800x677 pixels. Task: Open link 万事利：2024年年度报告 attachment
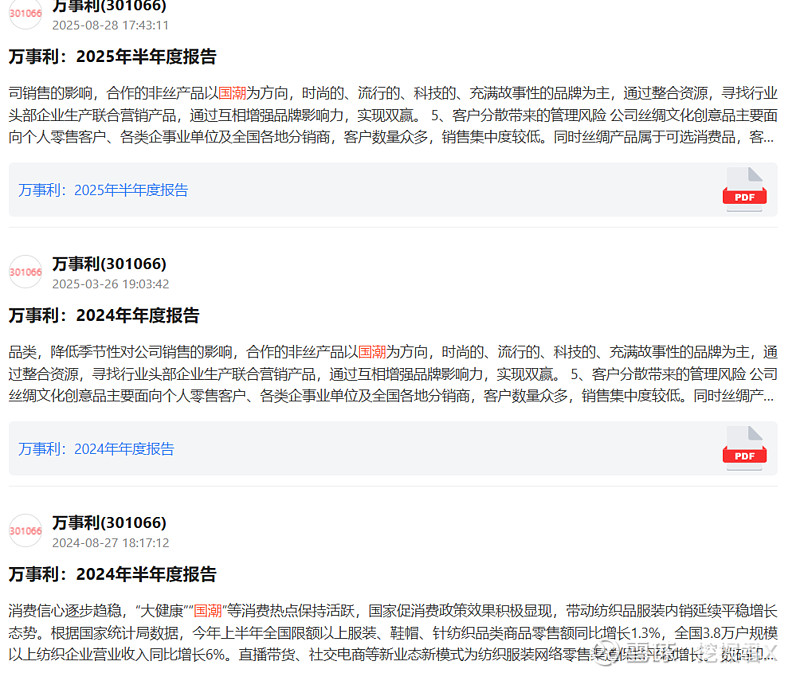[x=96, y=449]
